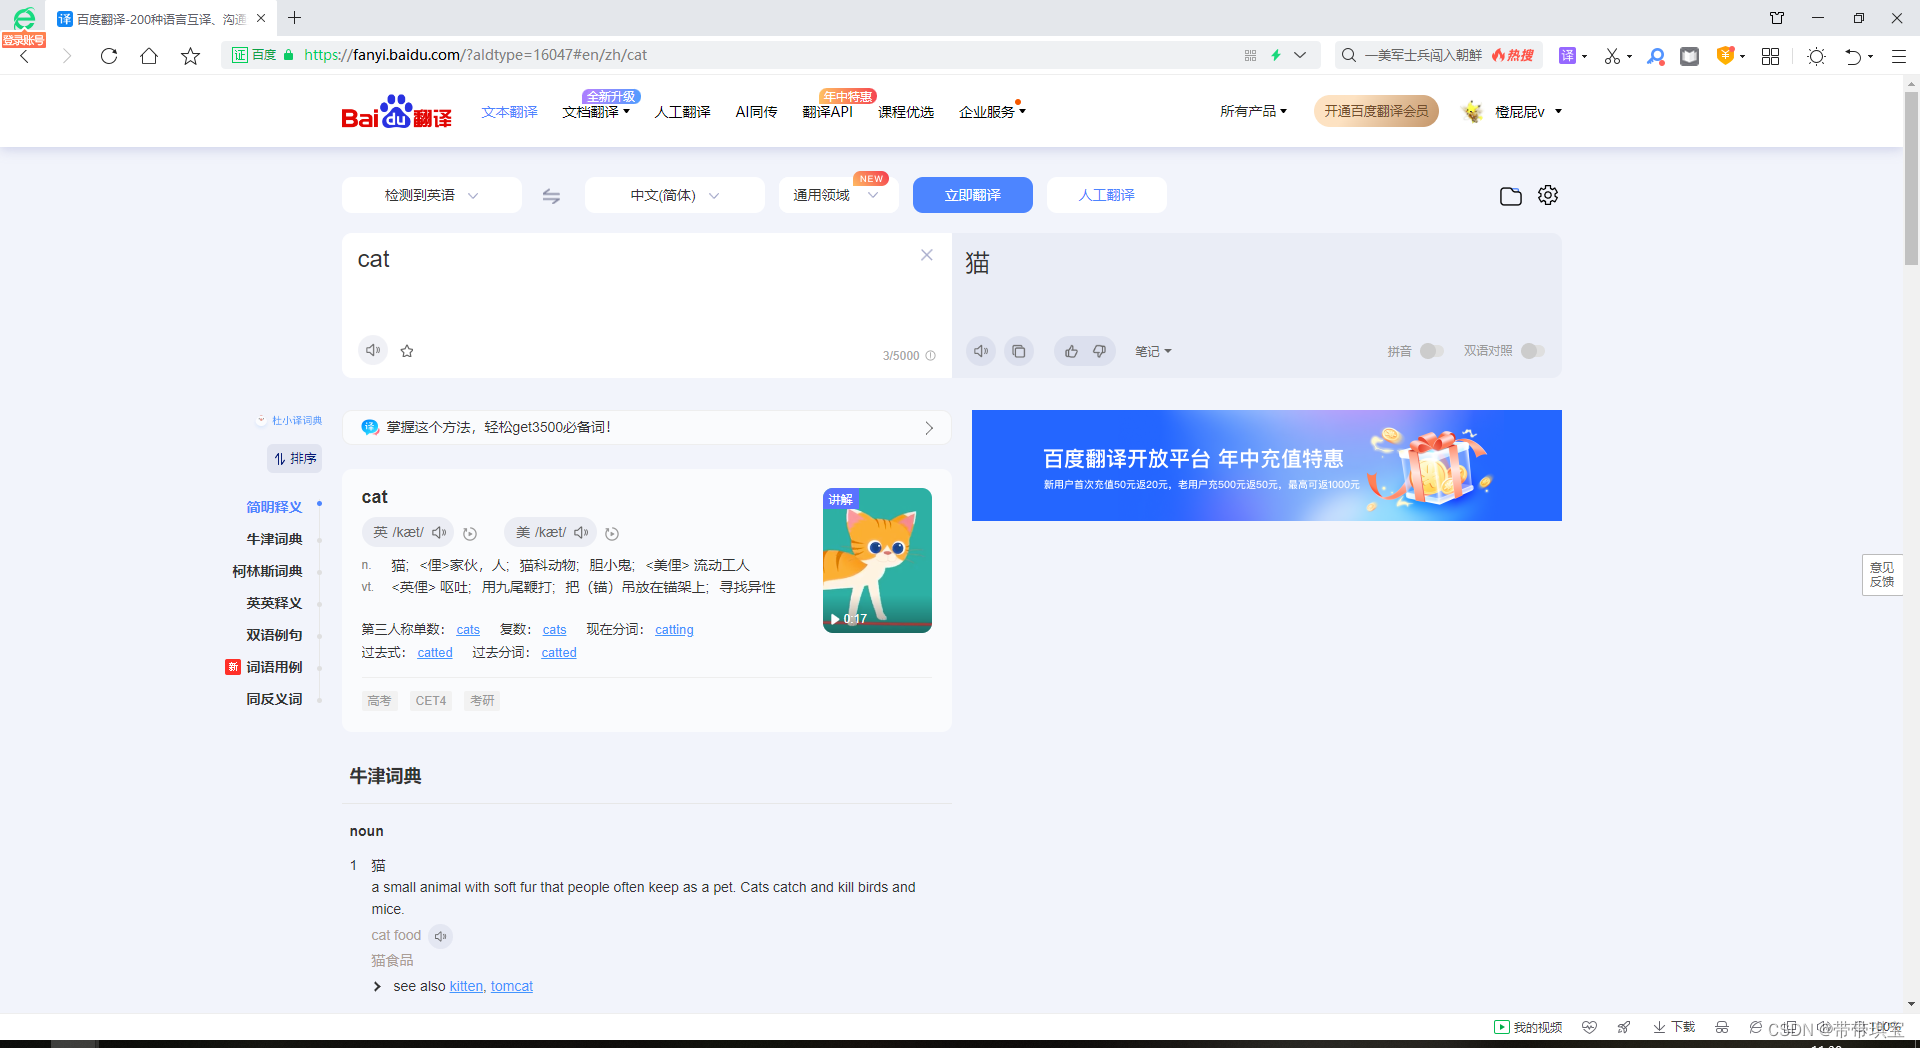
Task: Play pronunciation of the input text
Action: [x=373, y=350]
